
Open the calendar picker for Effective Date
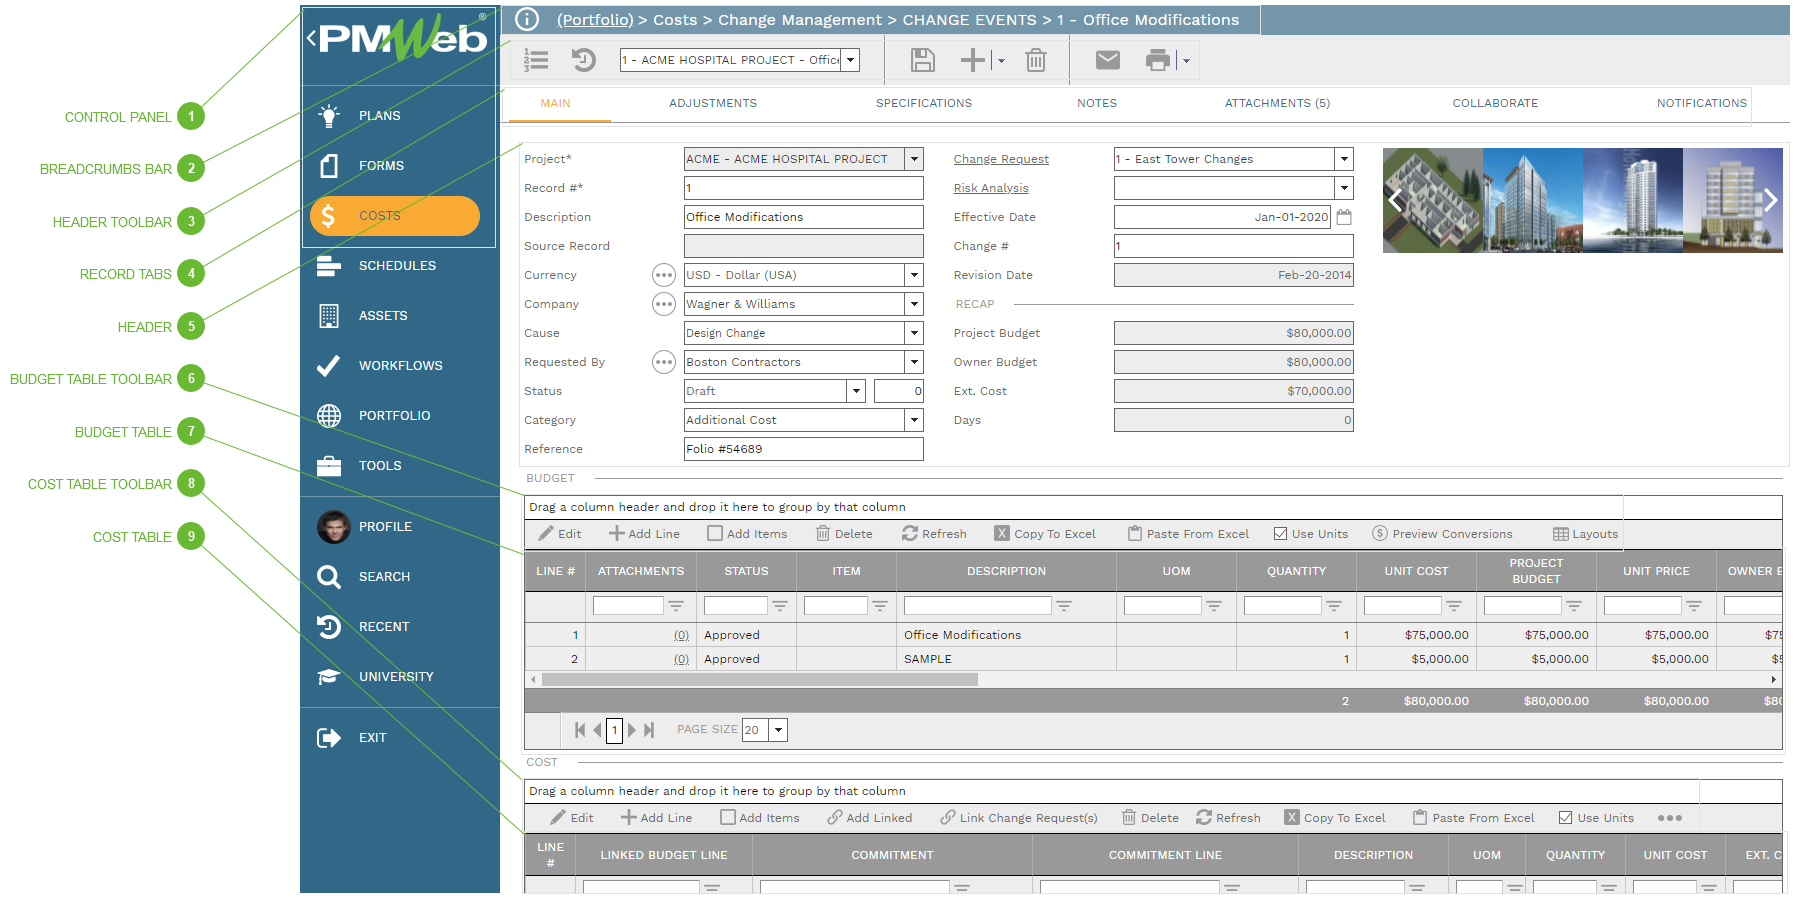click(x=1344, y=217)
